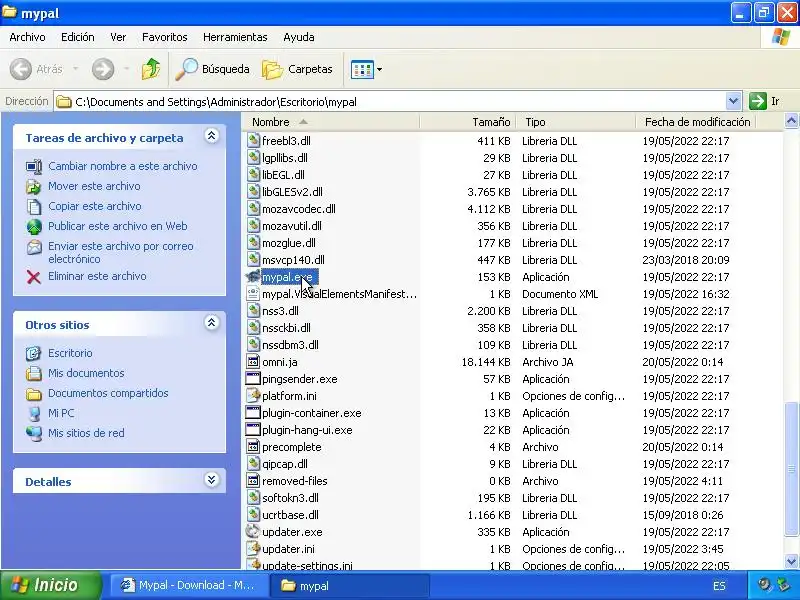800x600 pixels.
Task: Collapse the Otros sitios panel
Action: point(212,322)
